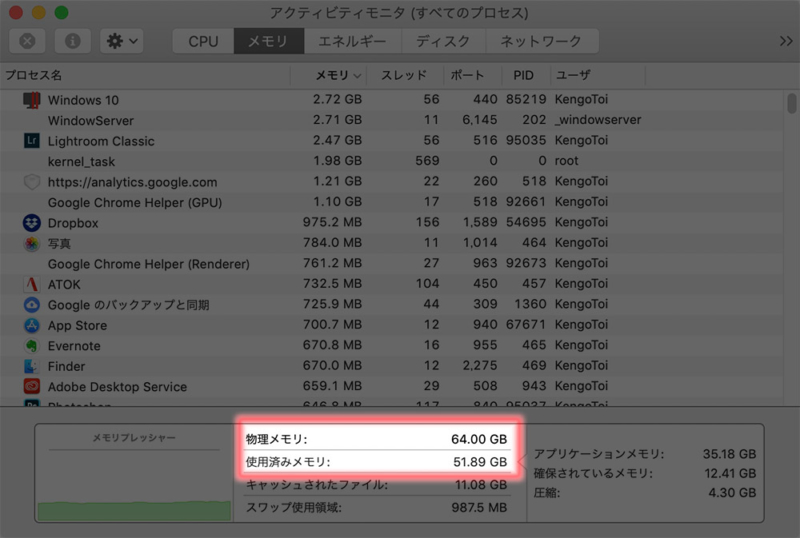Image resolution: width=800 pixels, height=538 pixels.
Task: Select the WindowServer process row
Action: pos(391,120)
